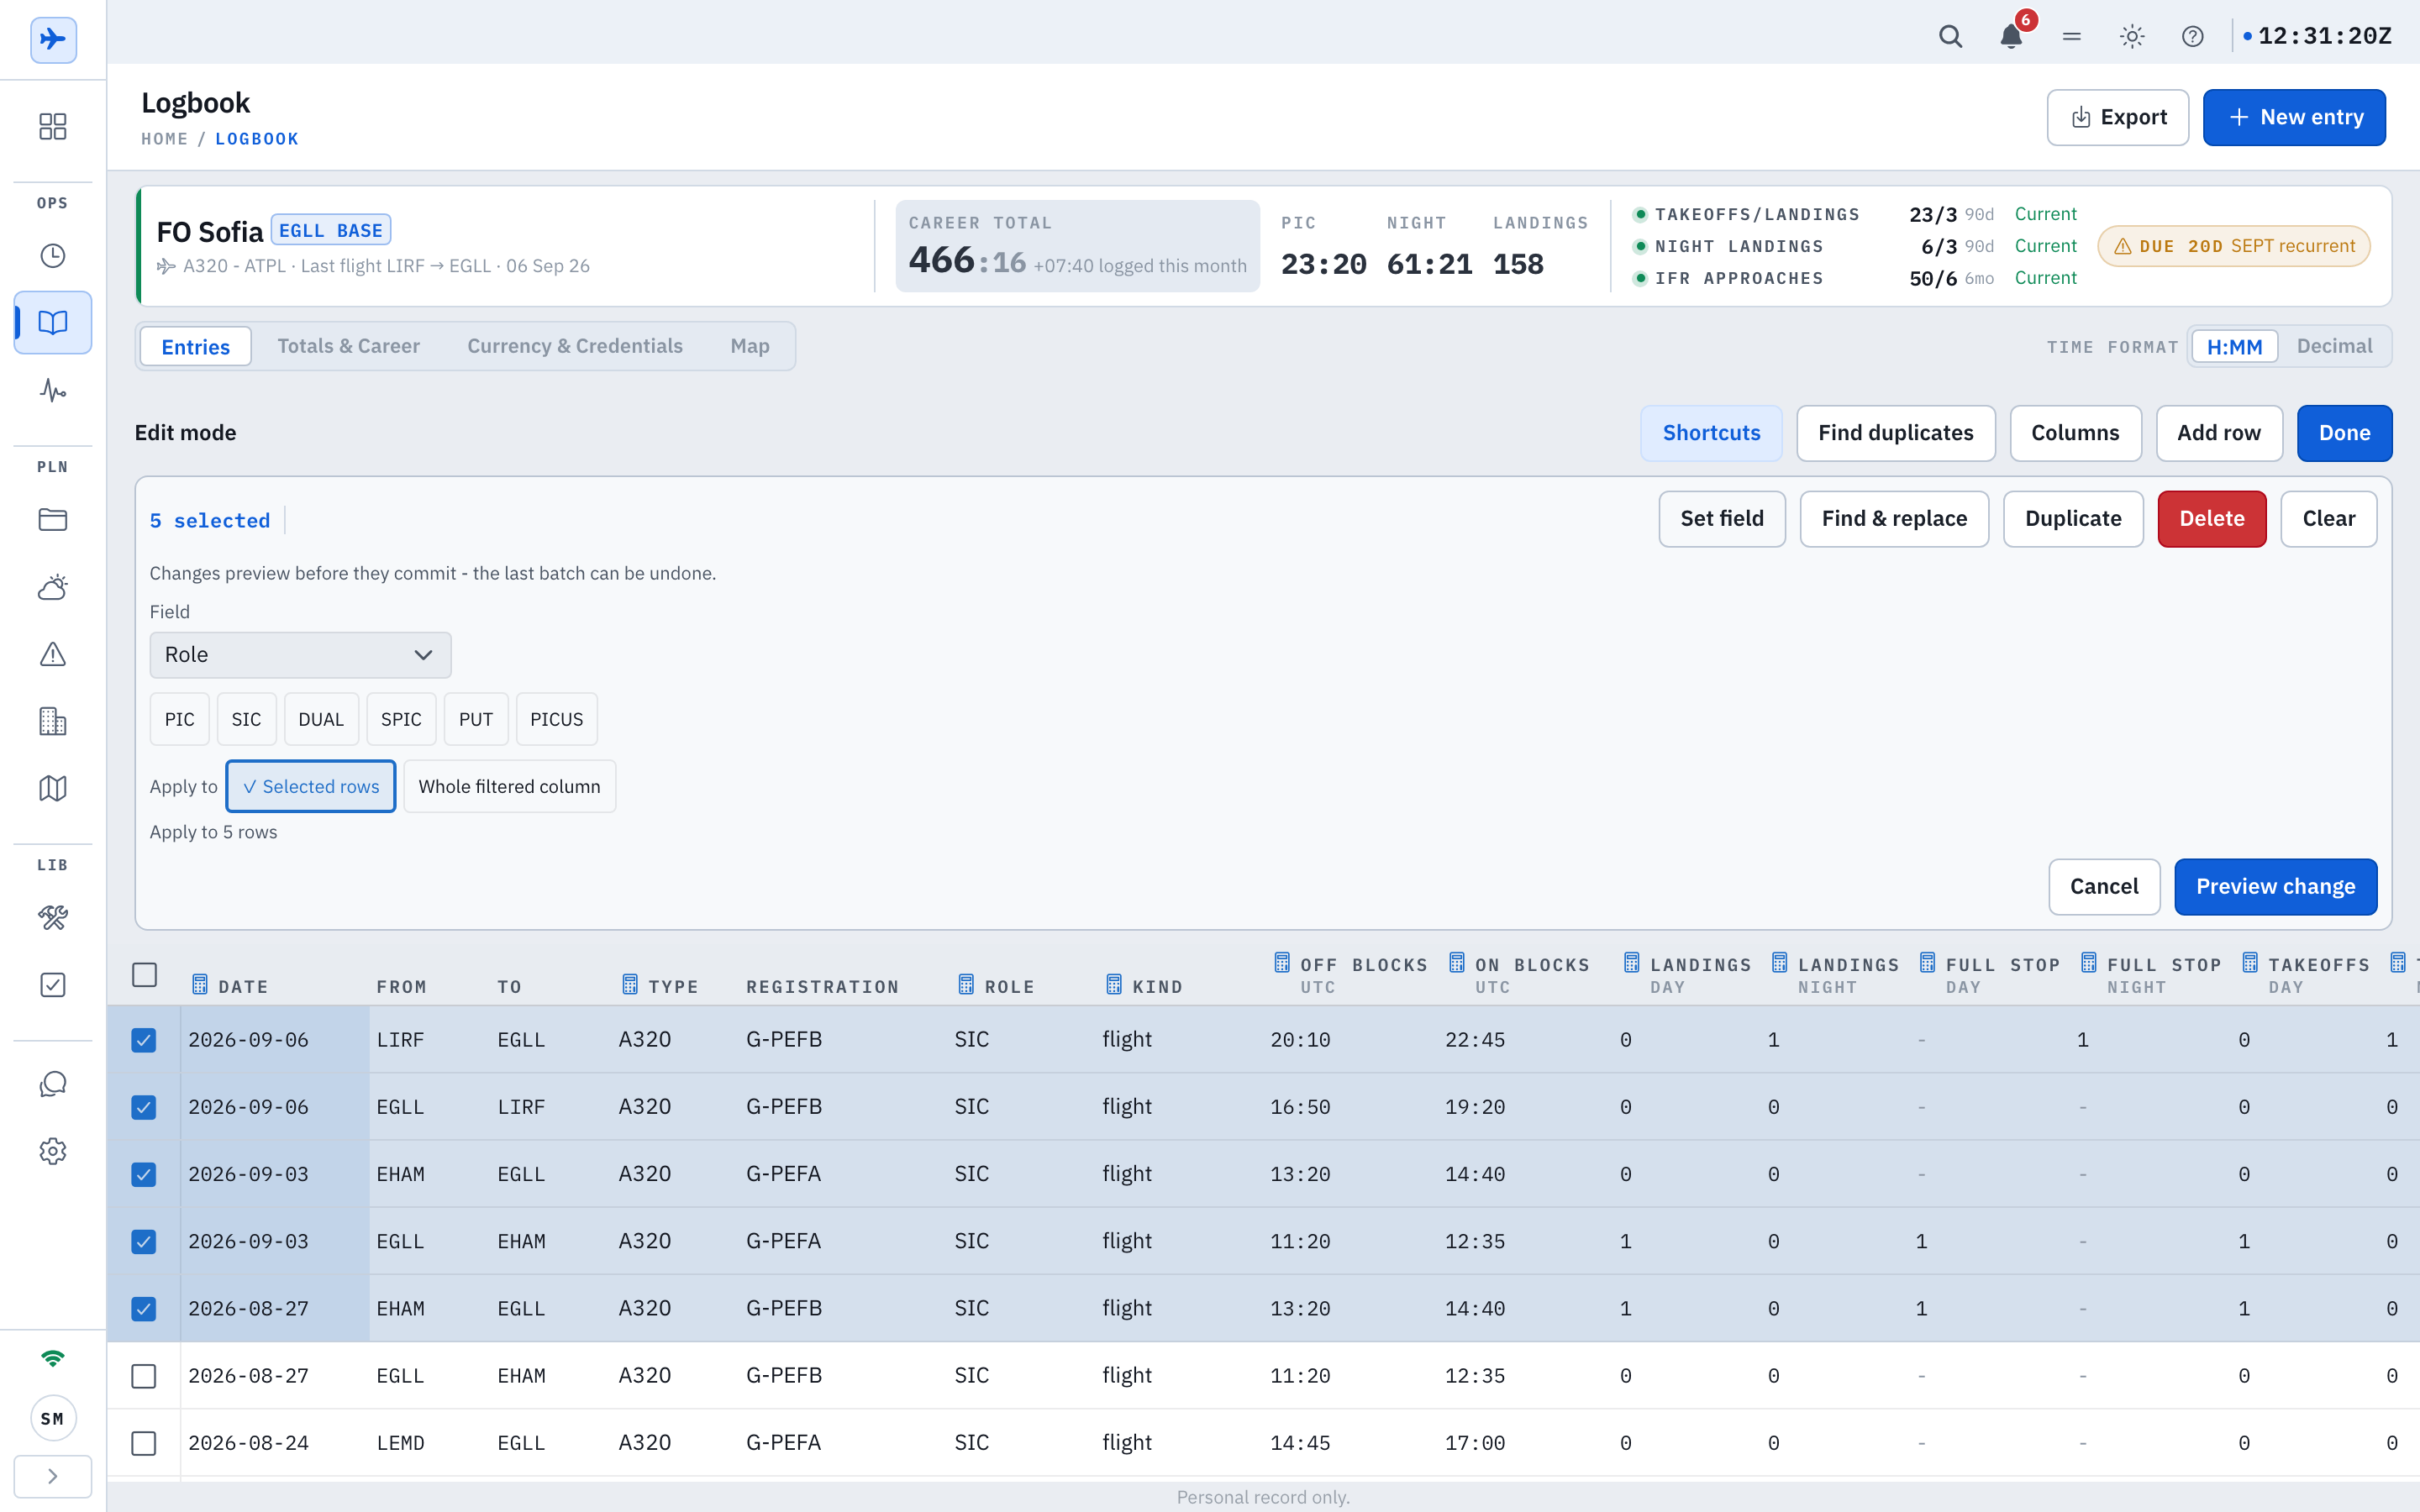Uncheck the 2026-09-06 LIRF to EGLL row
This screenshot has height=1512, width=2420.
[x=144, y=1040]
